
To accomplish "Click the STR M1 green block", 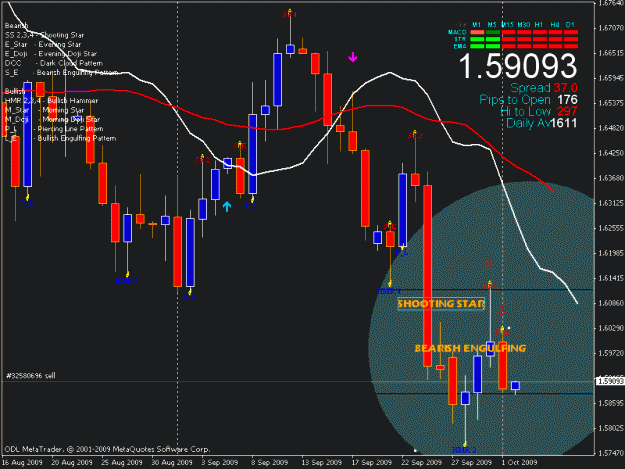I will pyautogui.click(x=477, y=39).
